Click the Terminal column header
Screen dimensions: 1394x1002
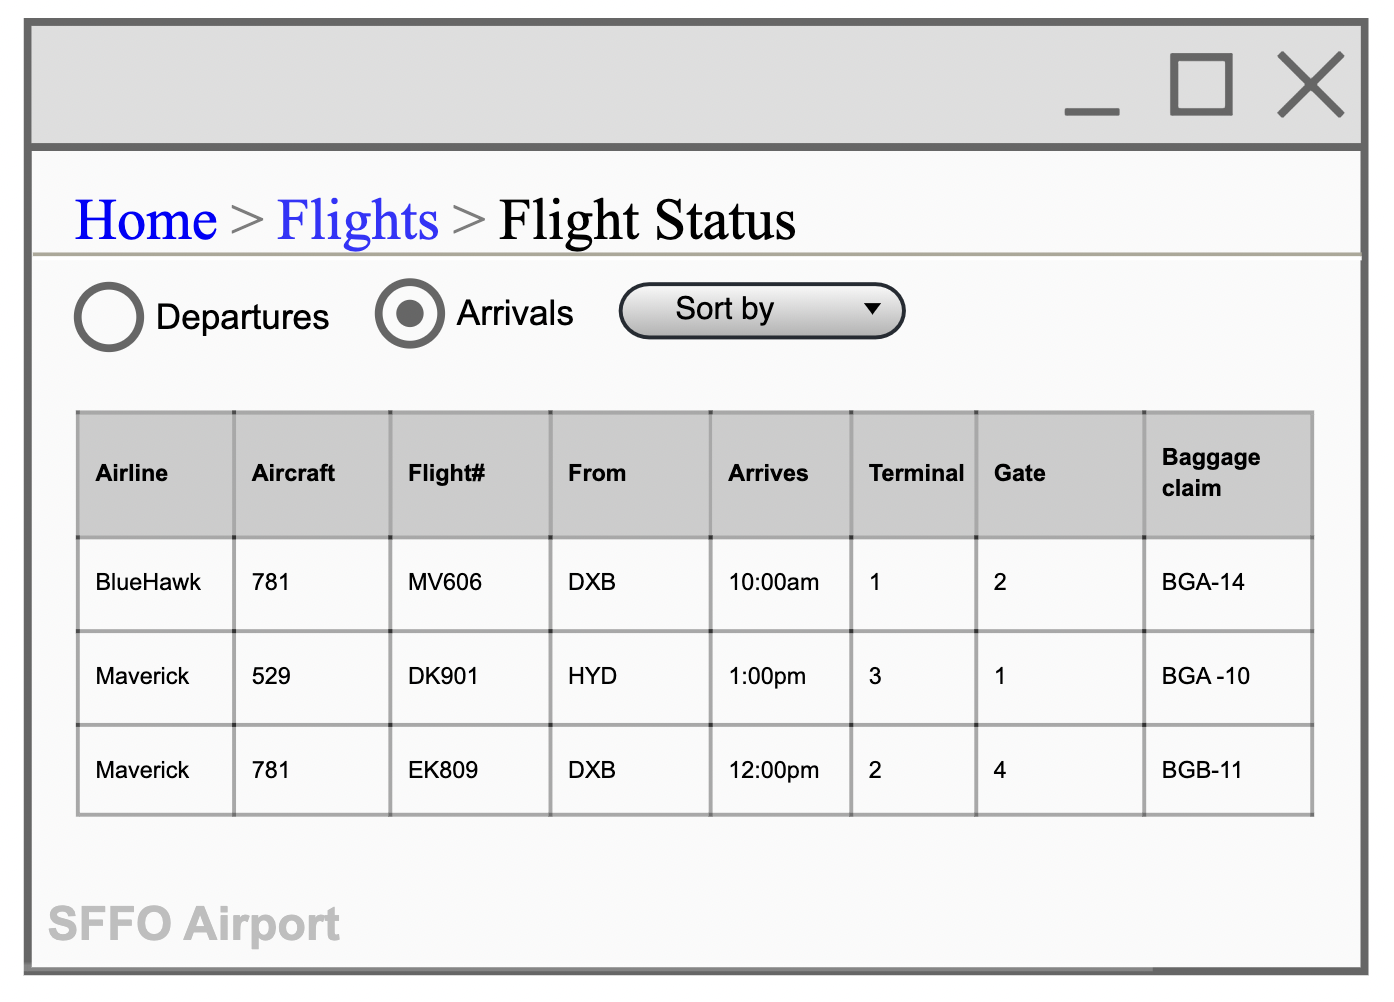tap(914, 473)
